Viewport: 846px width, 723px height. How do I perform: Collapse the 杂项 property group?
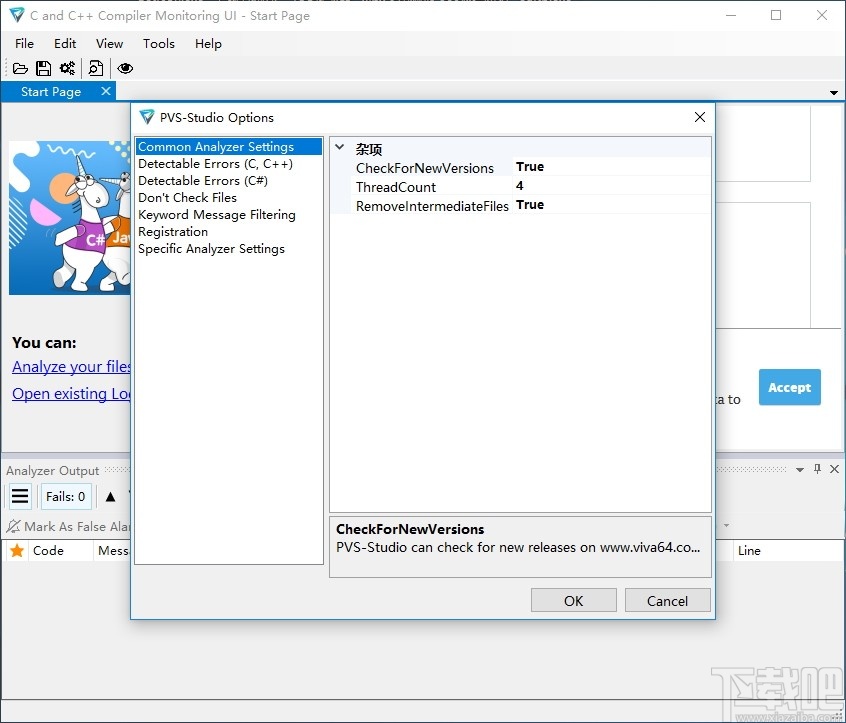point(340,147)
